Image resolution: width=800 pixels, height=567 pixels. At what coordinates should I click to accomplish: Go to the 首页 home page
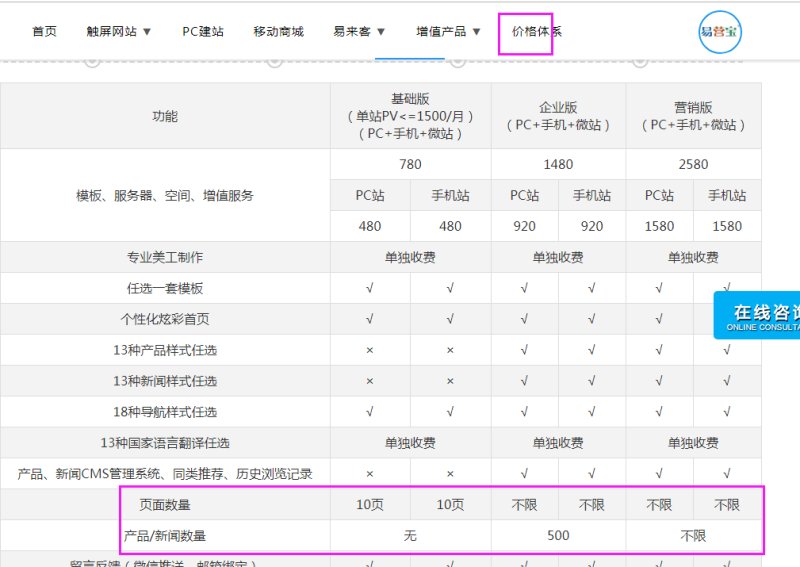point(44,32)
